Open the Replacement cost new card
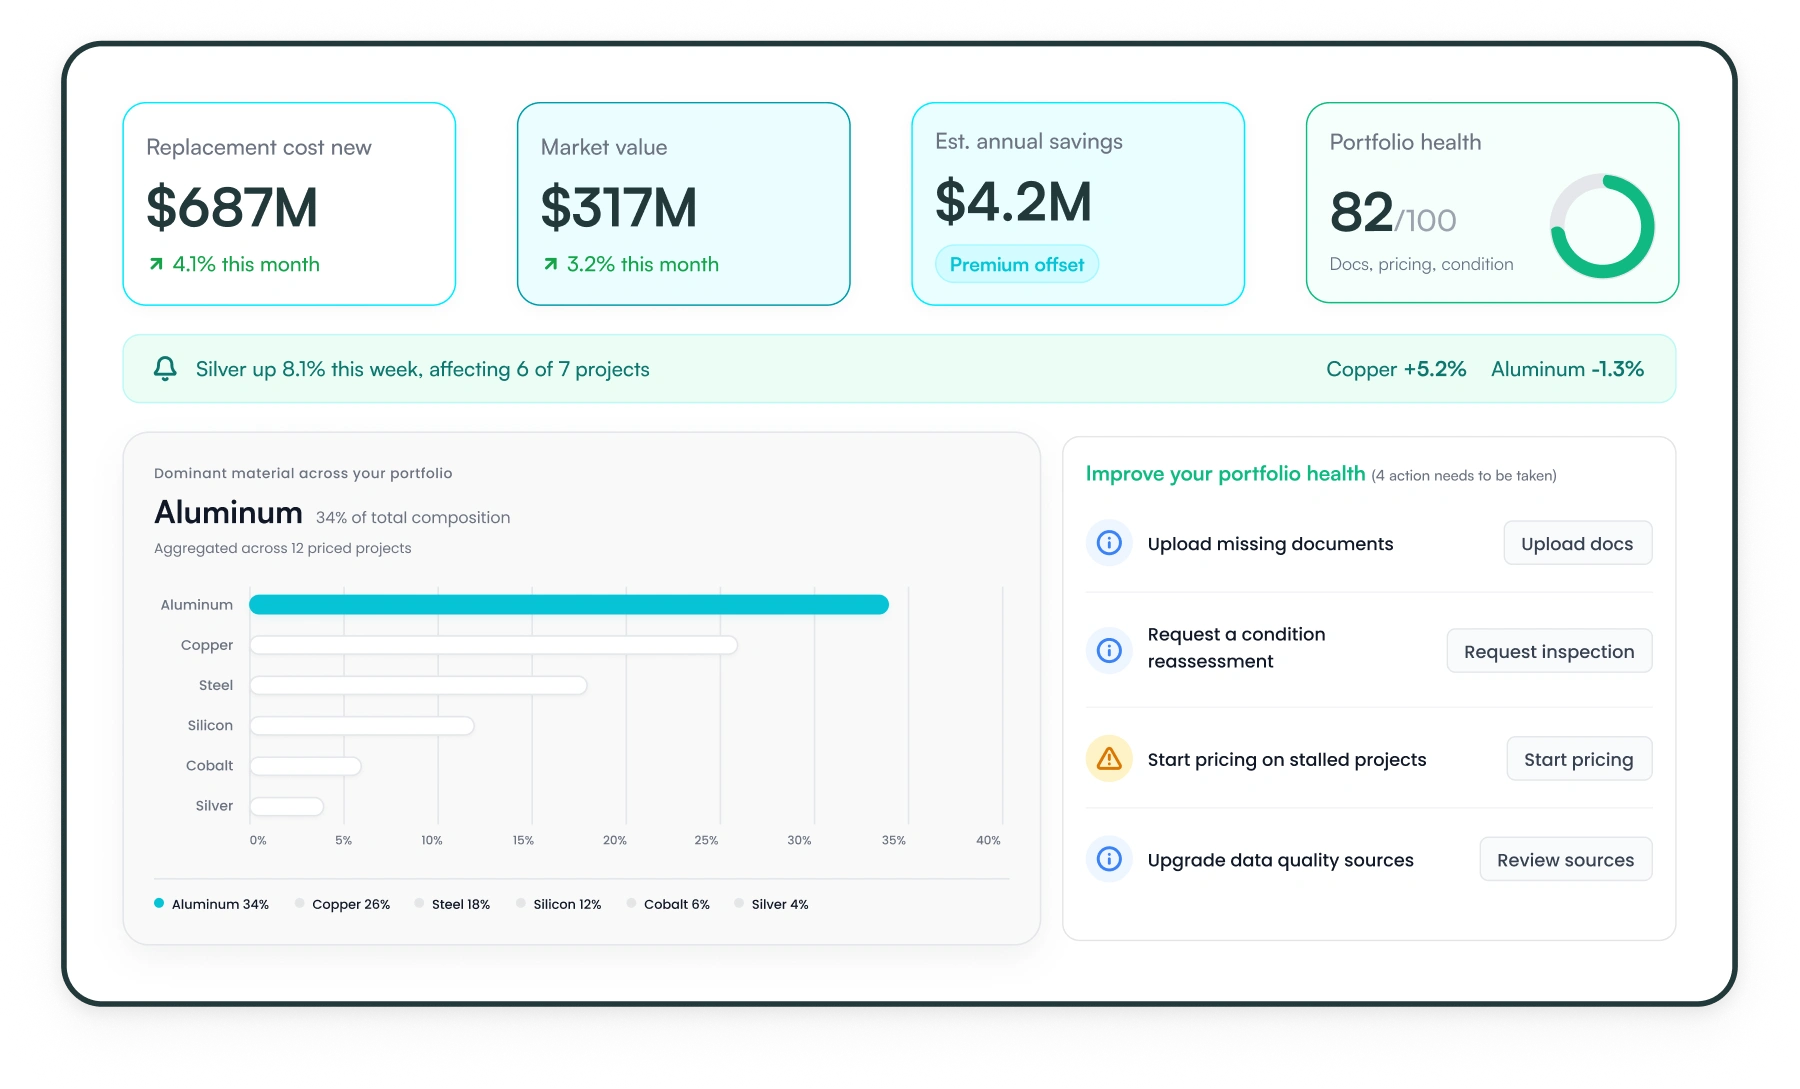This screenshot has height=1089, width=1800. pos(289,204)
